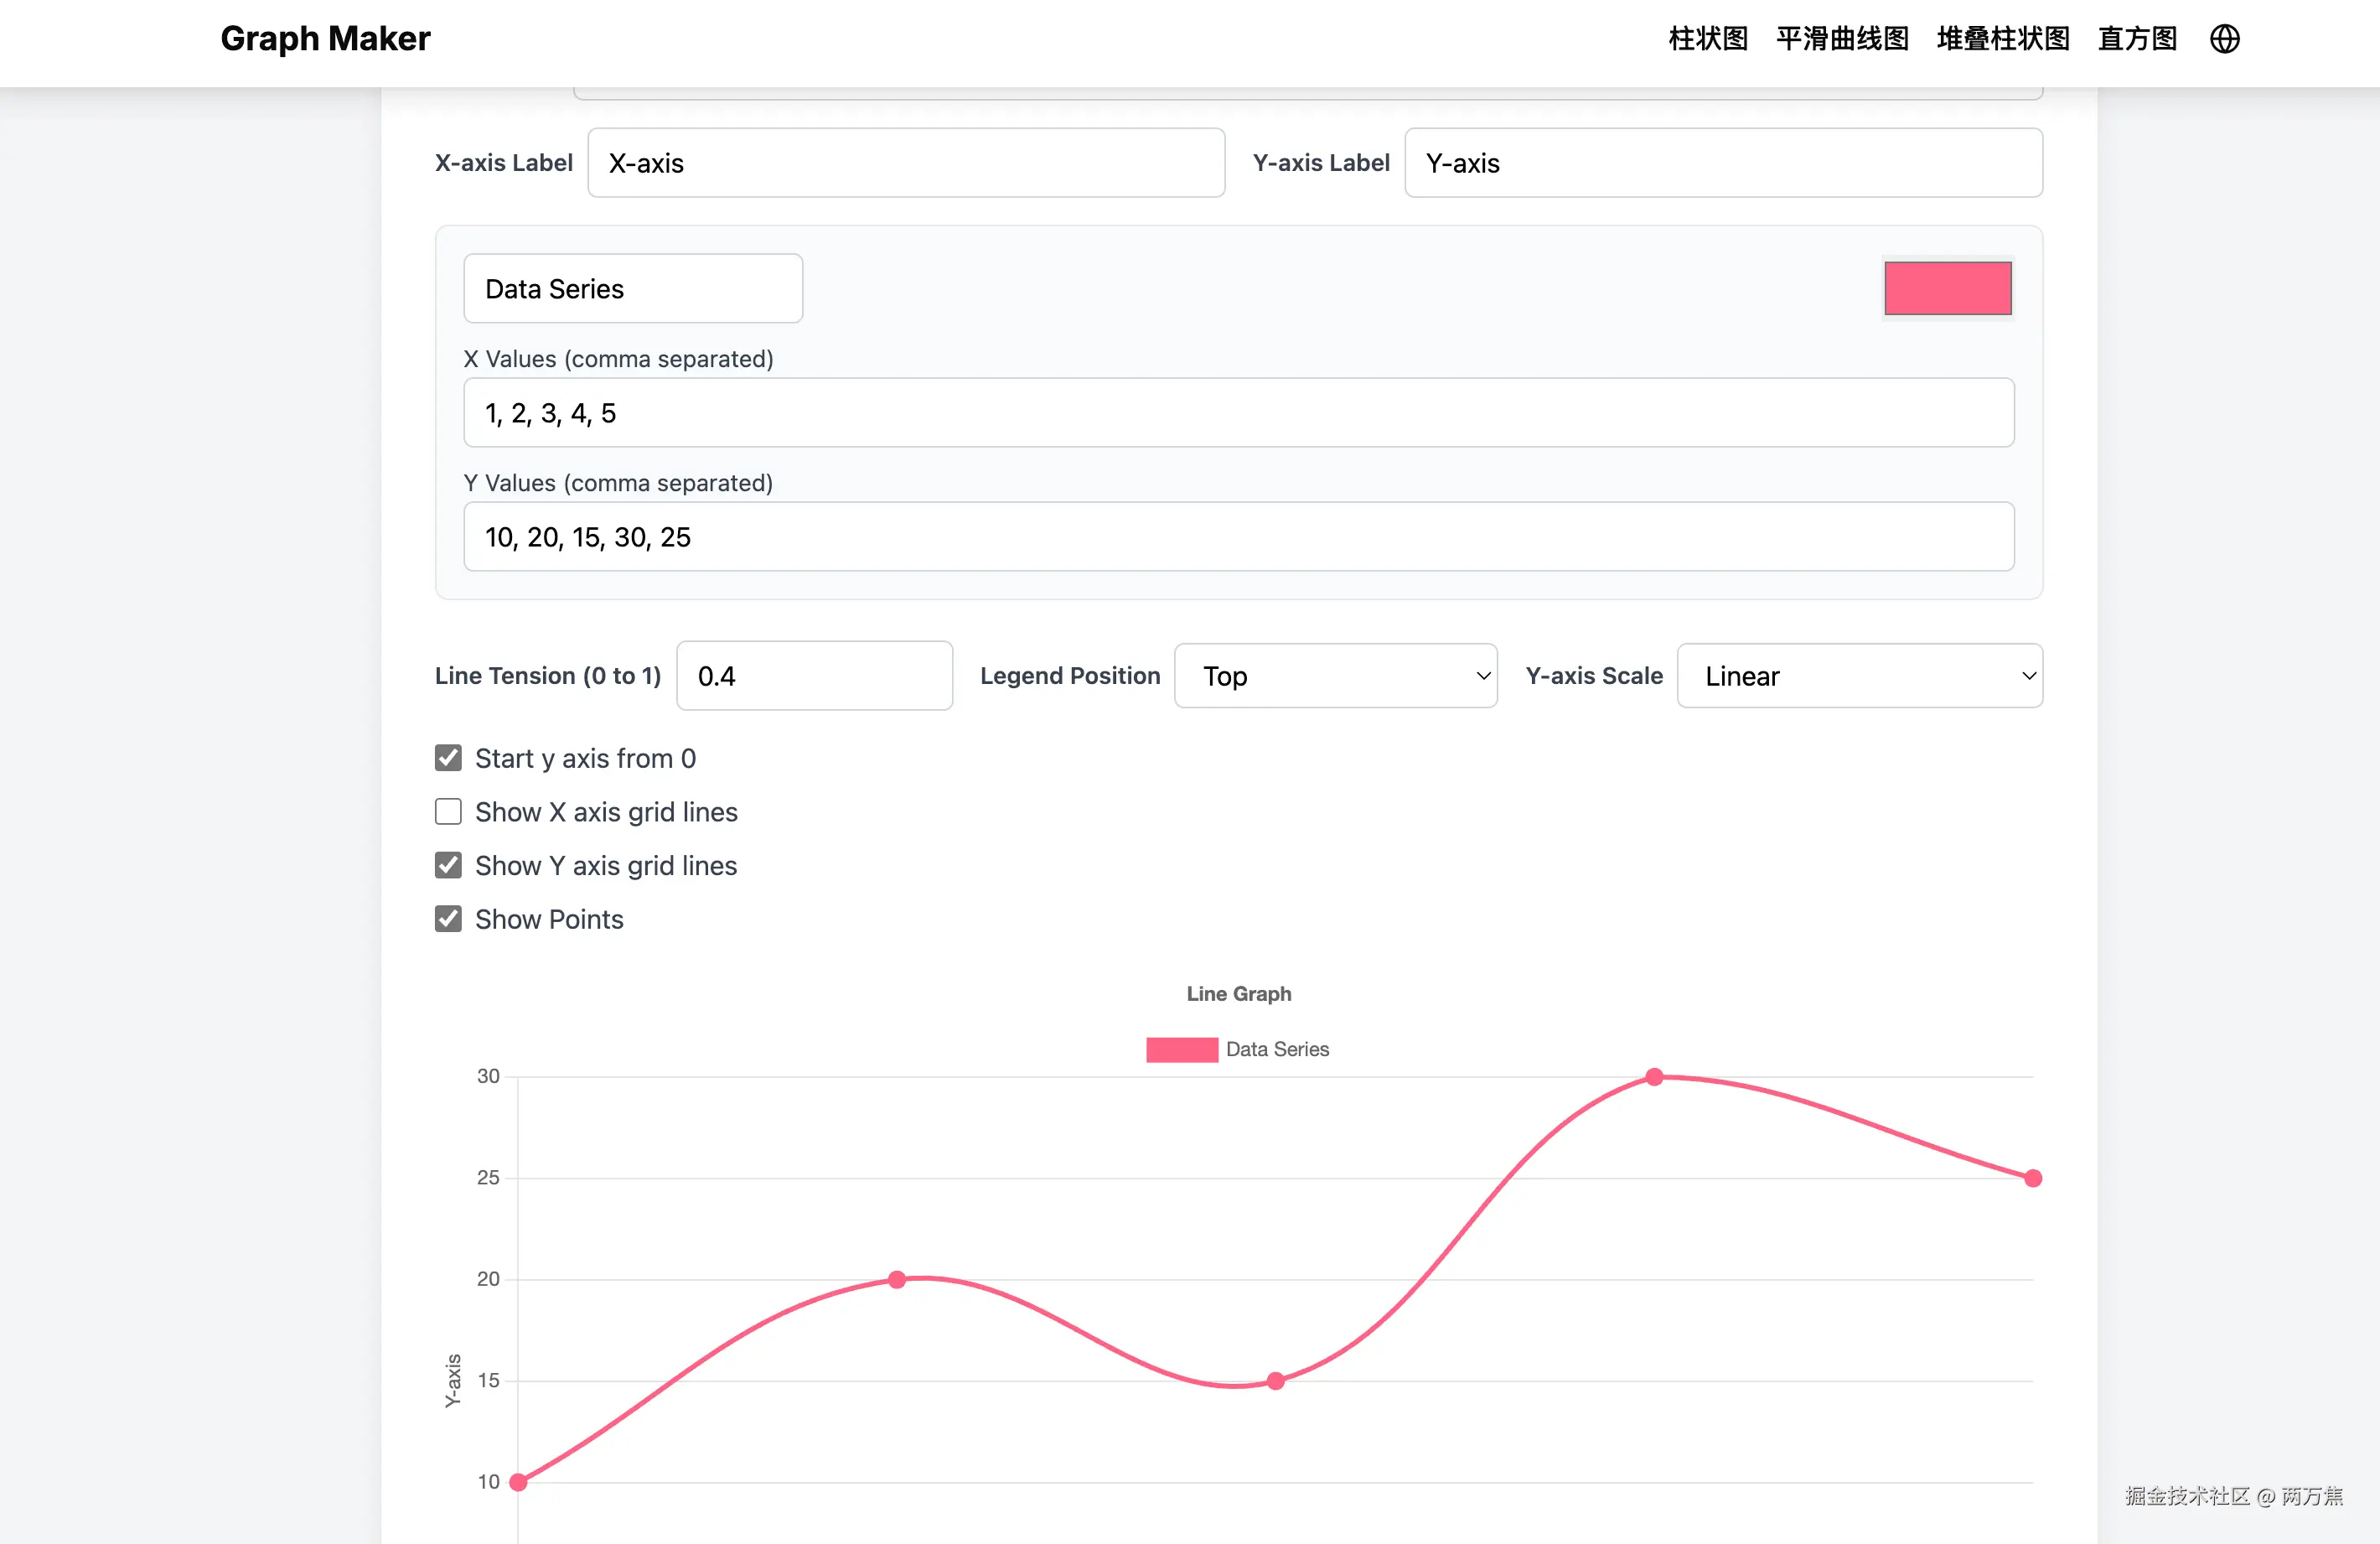
Task: Open the Legend Position dropdown
Action: pyautogui.click(x=1336, y=676)
